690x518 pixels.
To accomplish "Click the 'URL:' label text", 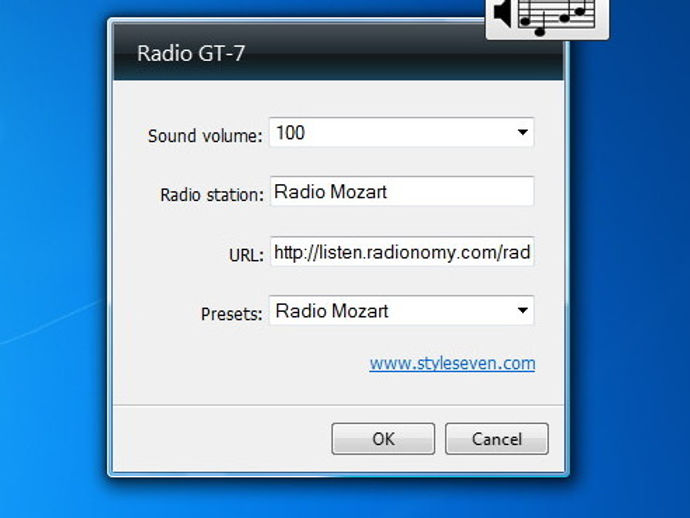I will [x=246, y=255].
